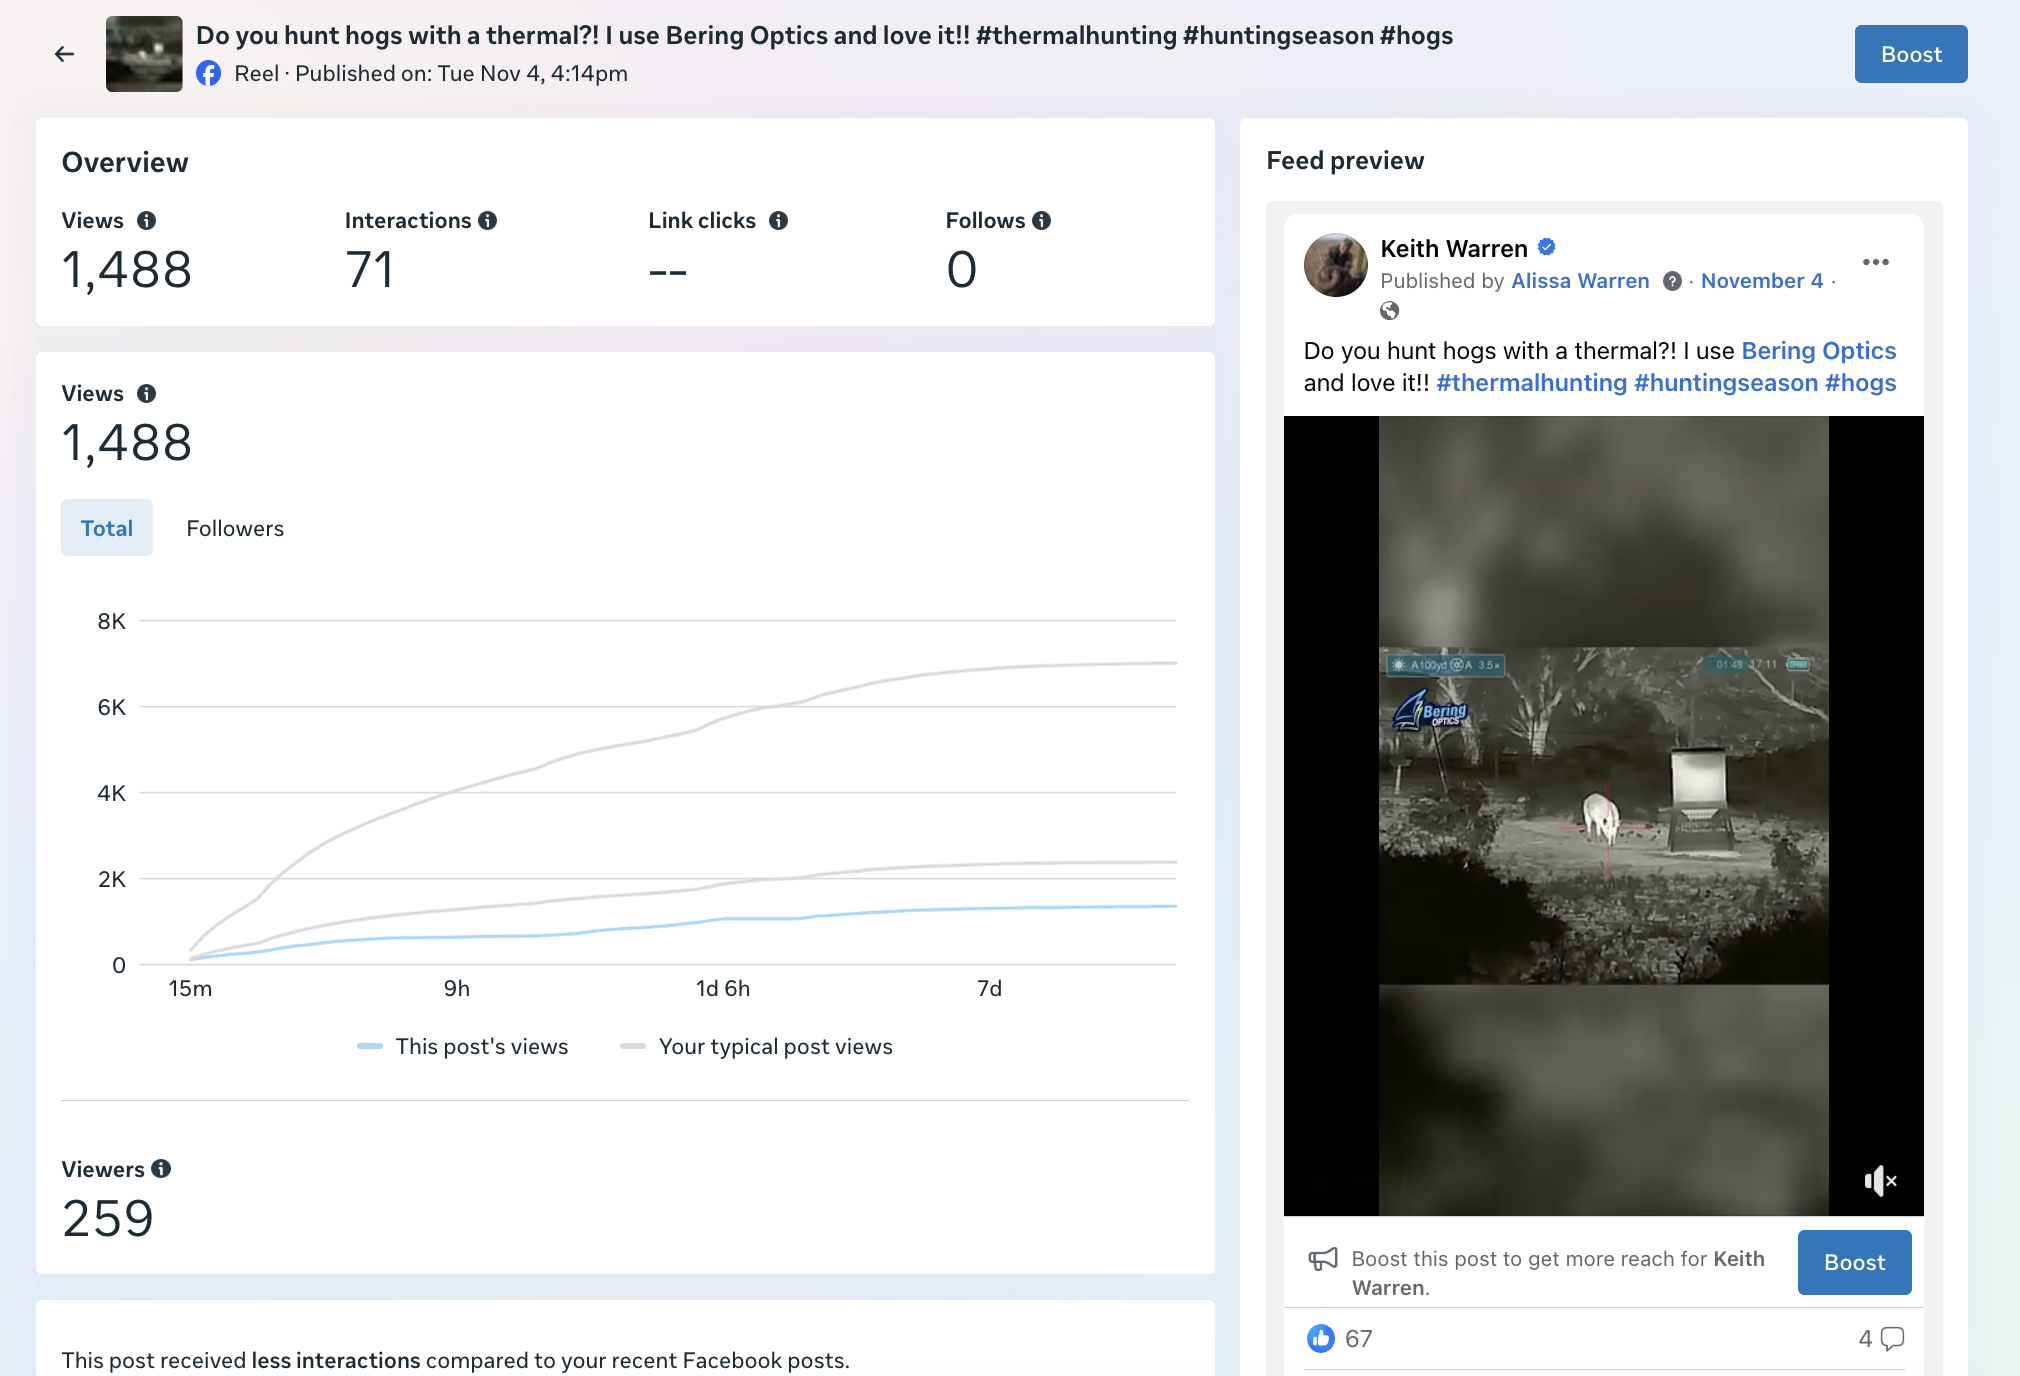Open Alissa Warren's profile link
Viewport: 2020px width, 1376px height.
coord(1580,281)
